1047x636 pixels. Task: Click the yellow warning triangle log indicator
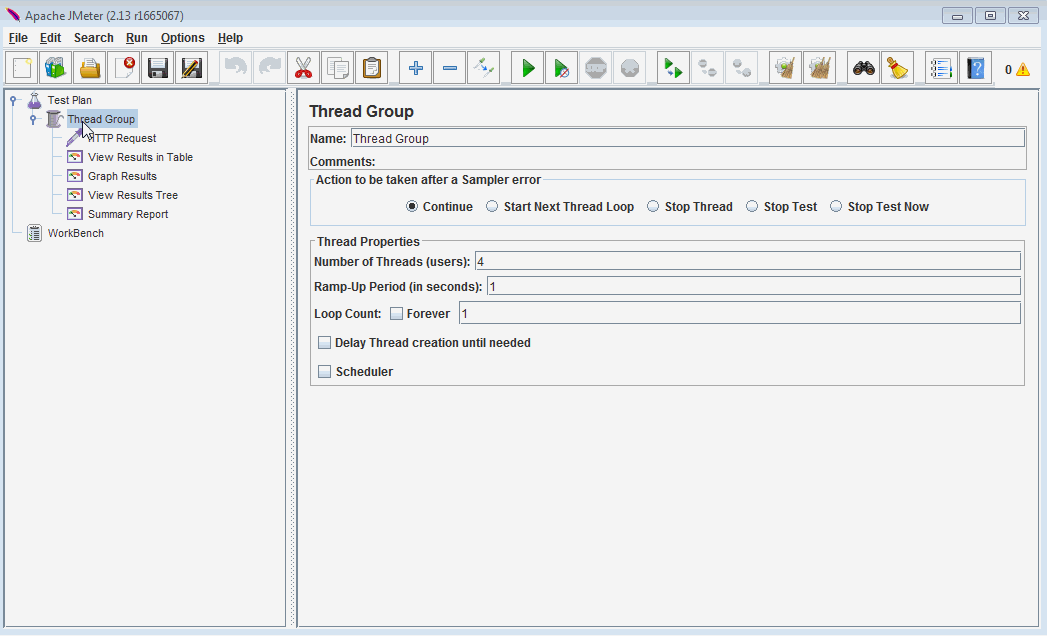pos(1023,69)
